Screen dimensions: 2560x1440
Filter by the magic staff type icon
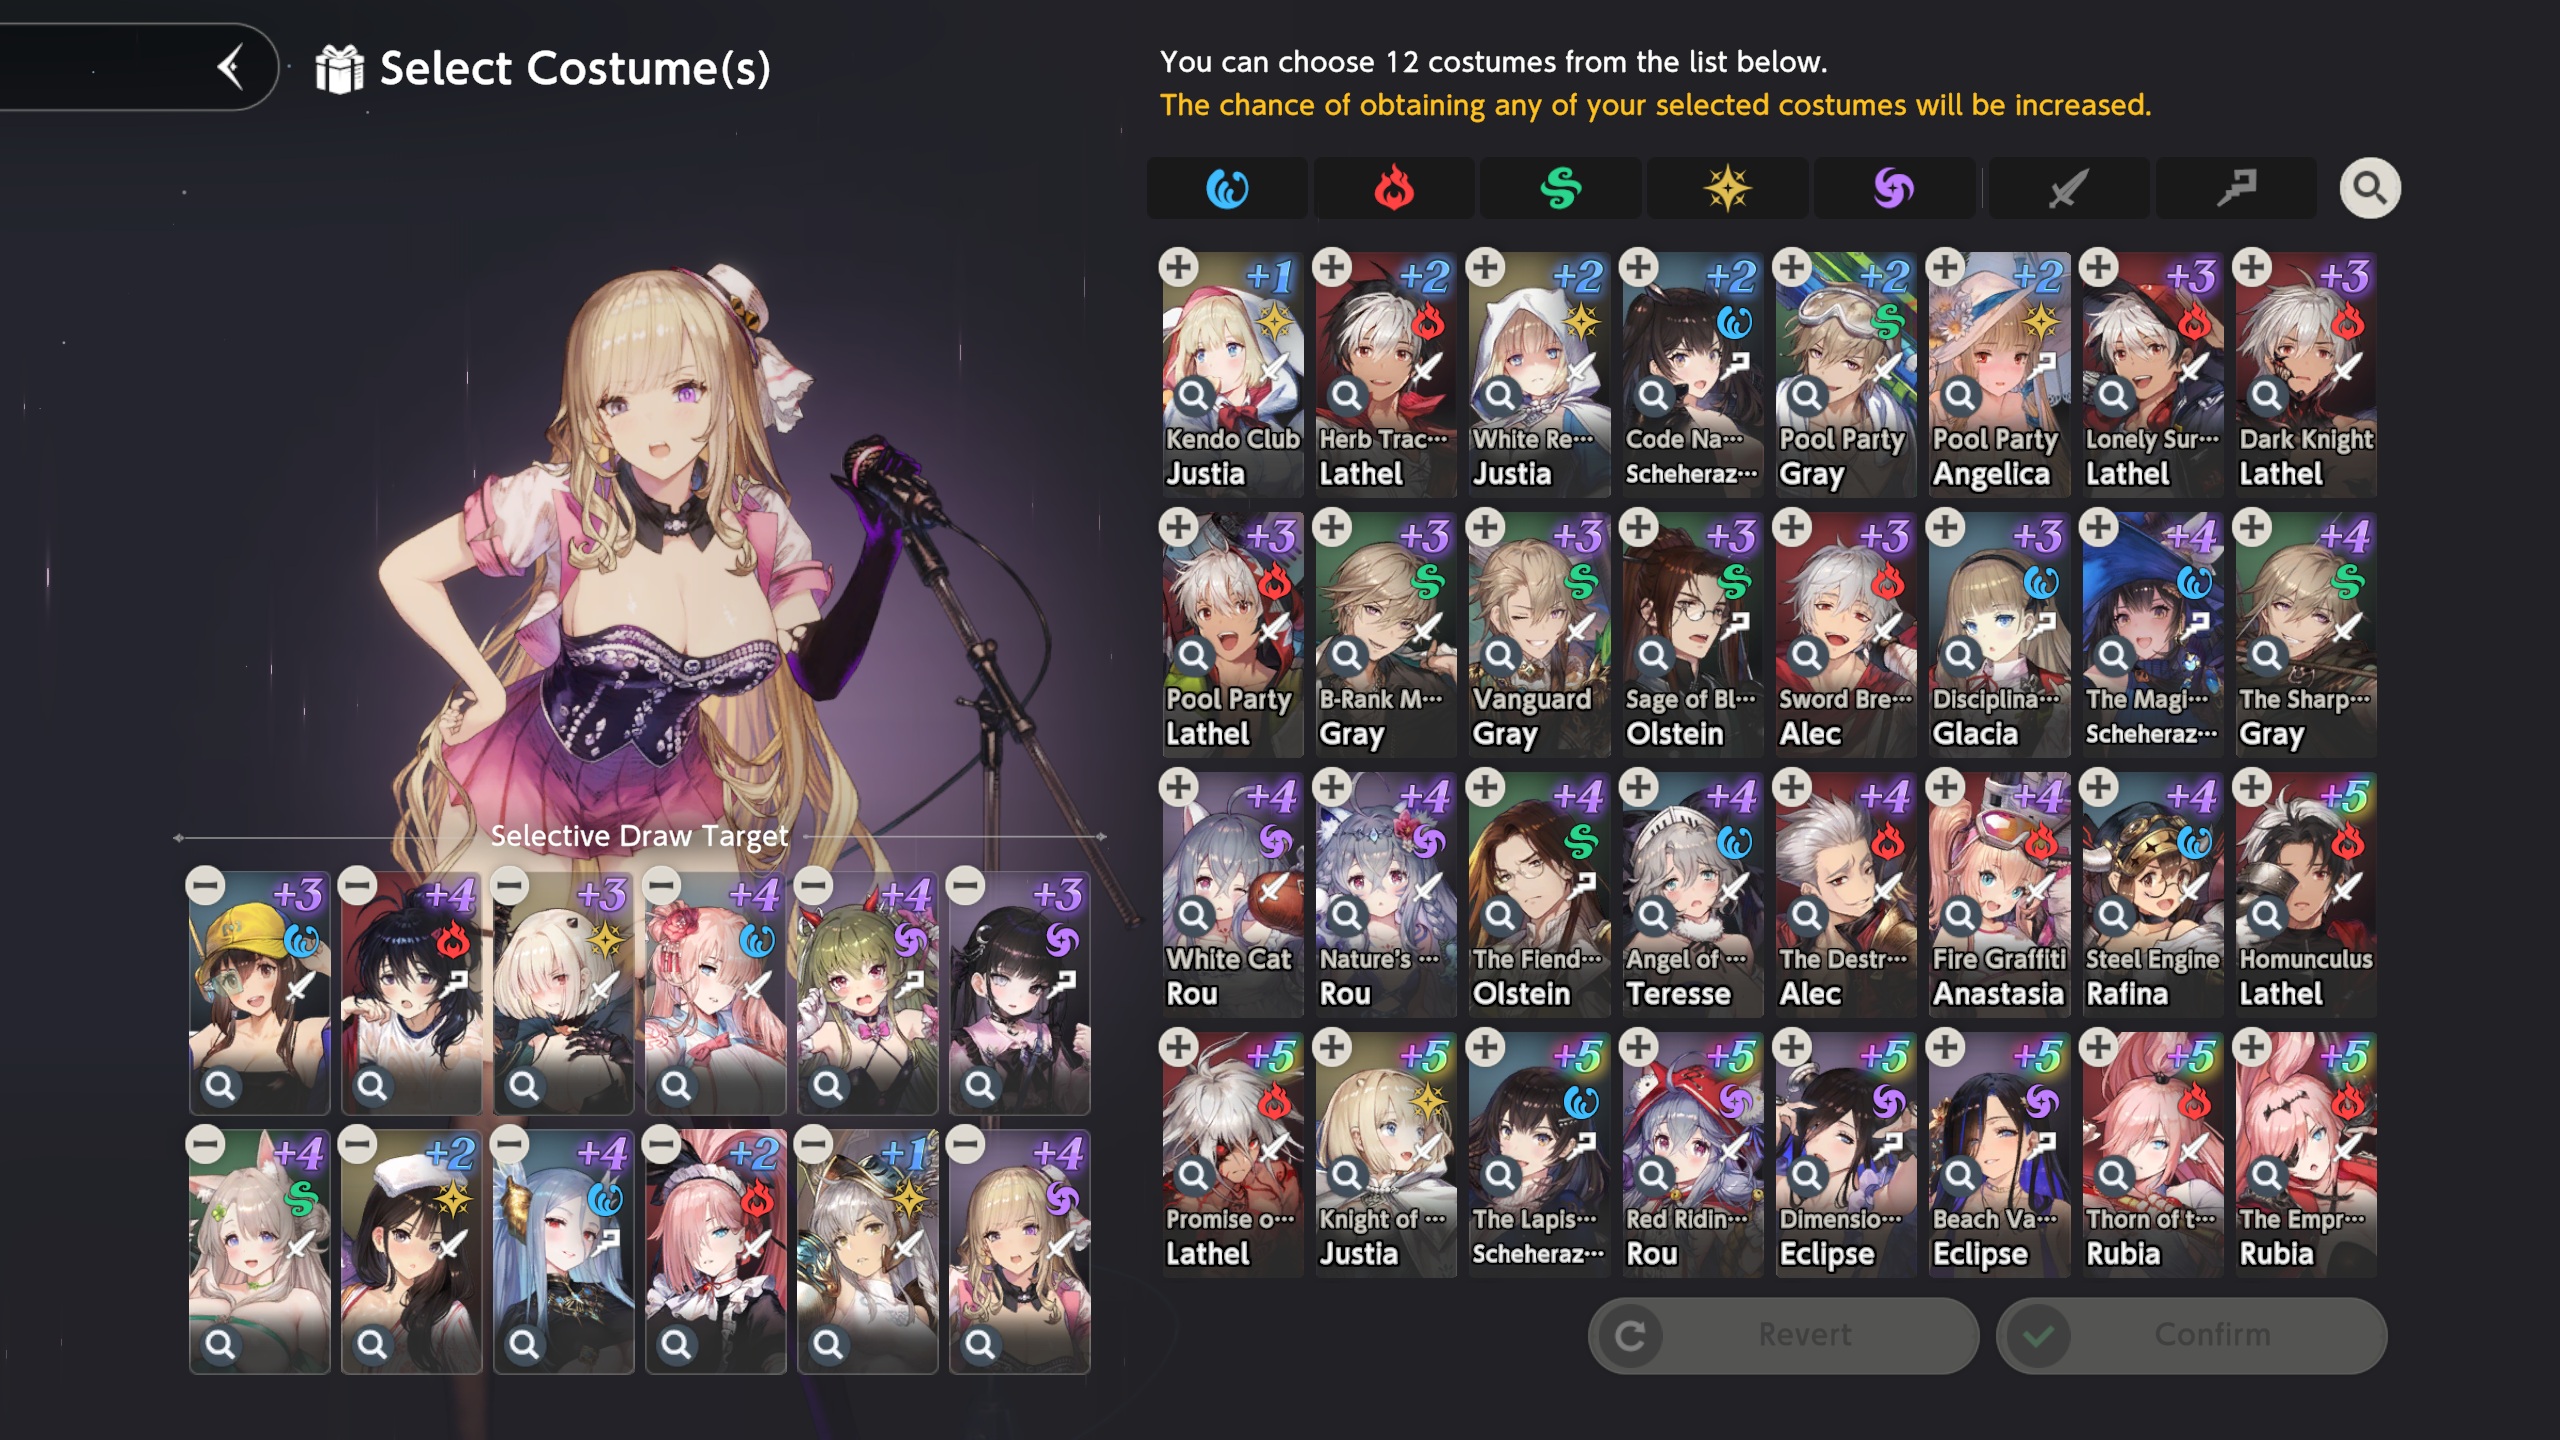pos(2236,188)
